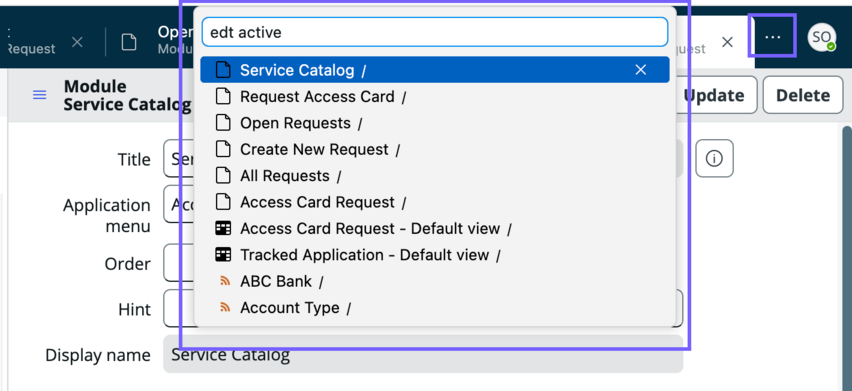Select the Service Catalog search result
The image size is (852, 391).
(435, 70)
